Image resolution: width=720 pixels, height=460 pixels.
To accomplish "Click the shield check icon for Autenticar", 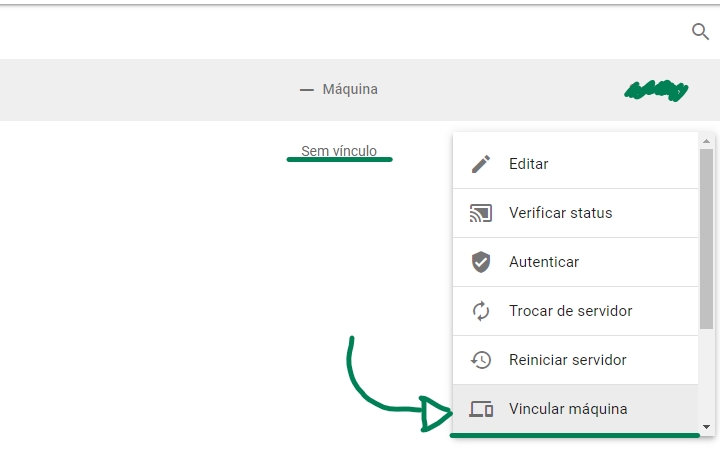I will [481, 262].
